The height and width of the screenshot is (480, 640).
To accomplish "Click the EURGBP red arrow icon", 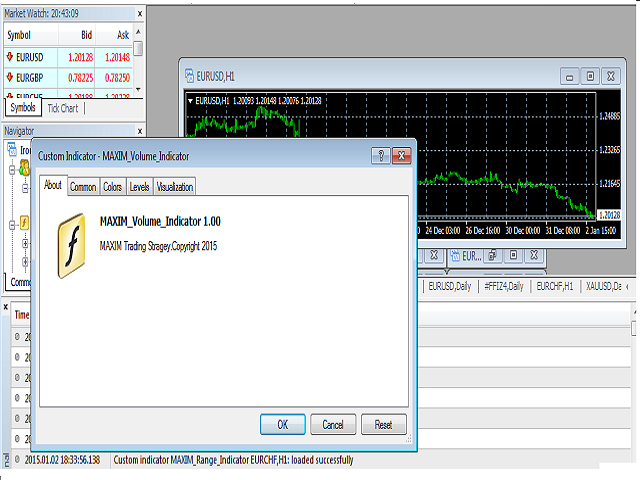I will [10, 77].
